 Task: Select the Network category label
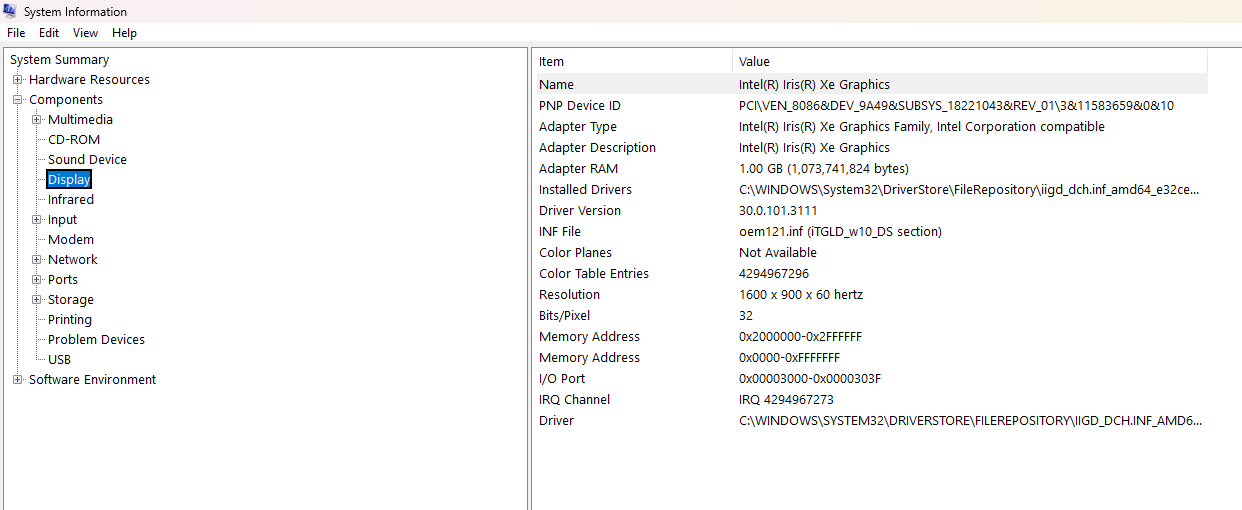pyautogui.click(x=73, y=260)
